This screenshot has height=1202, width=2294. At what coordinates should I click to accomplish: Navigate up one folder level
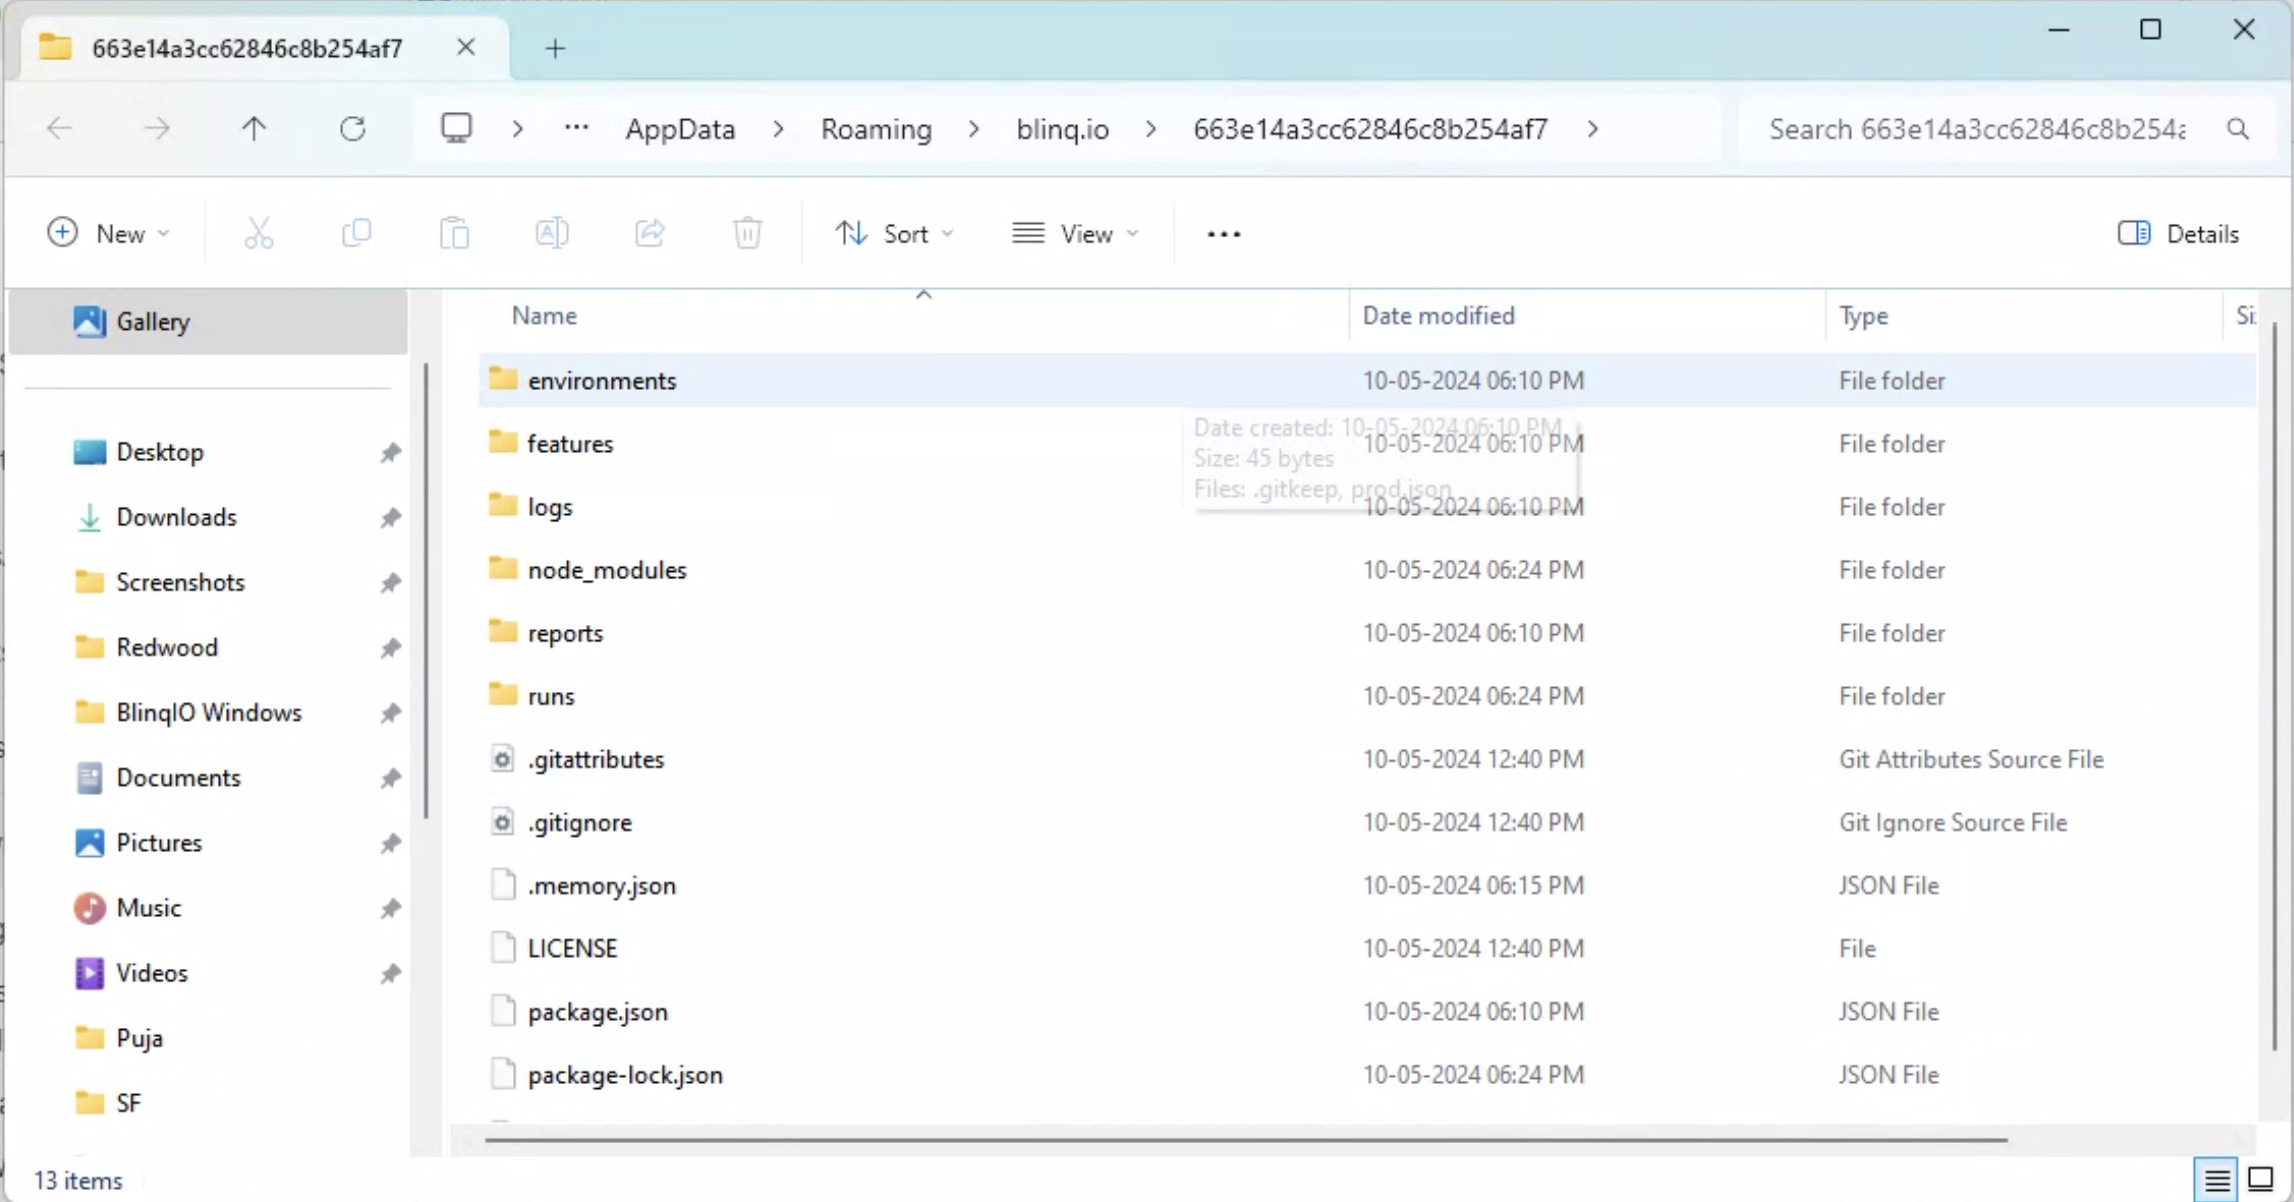tap(253, 128)
